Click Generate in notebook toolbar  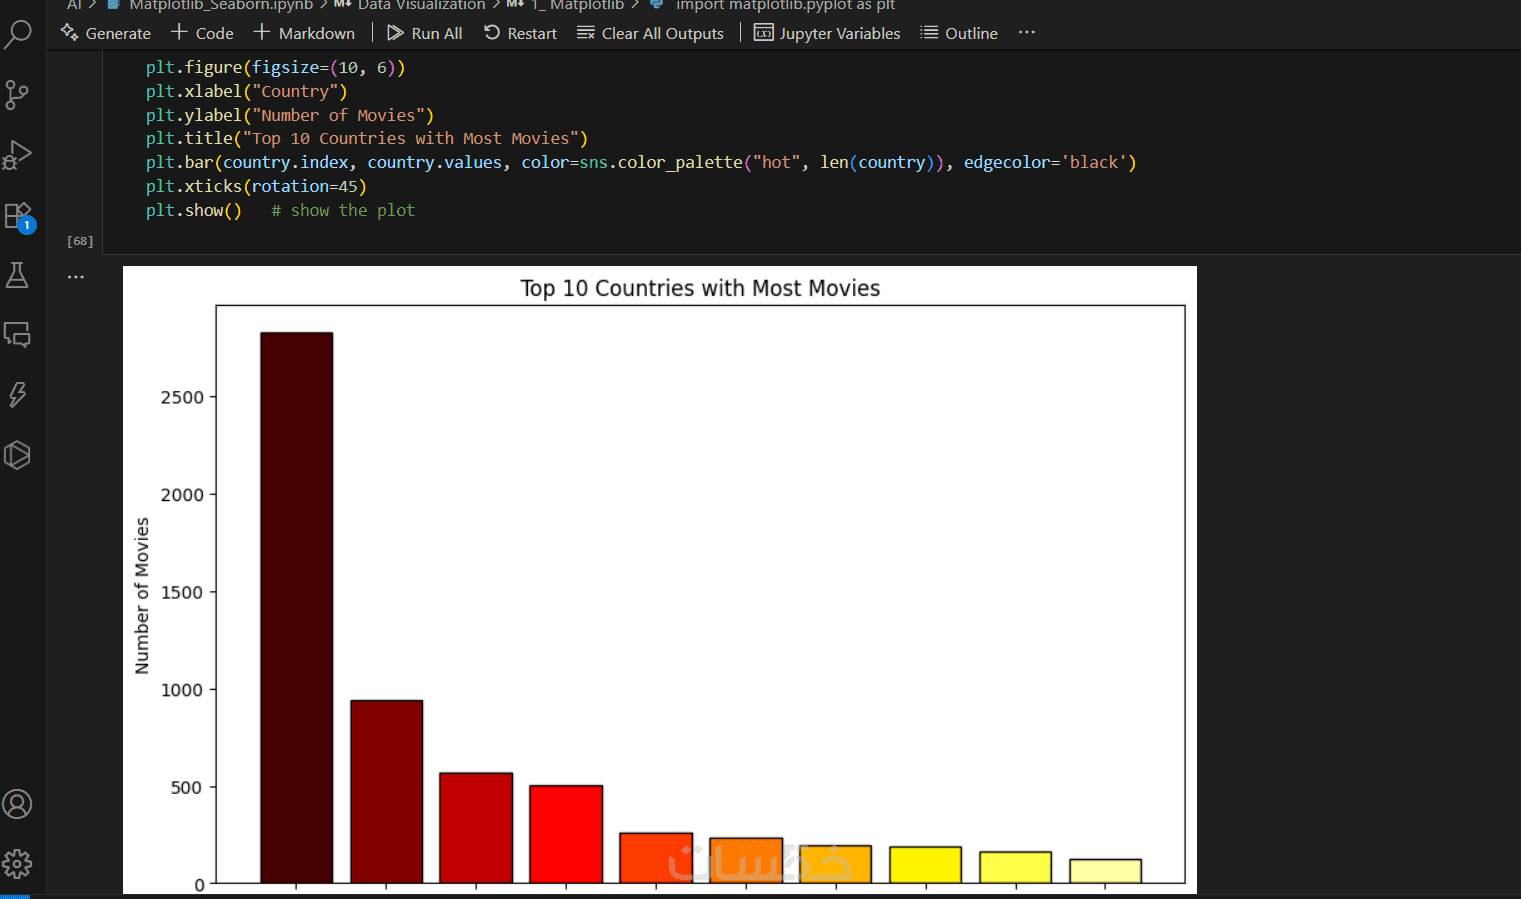tap(106, 33)
